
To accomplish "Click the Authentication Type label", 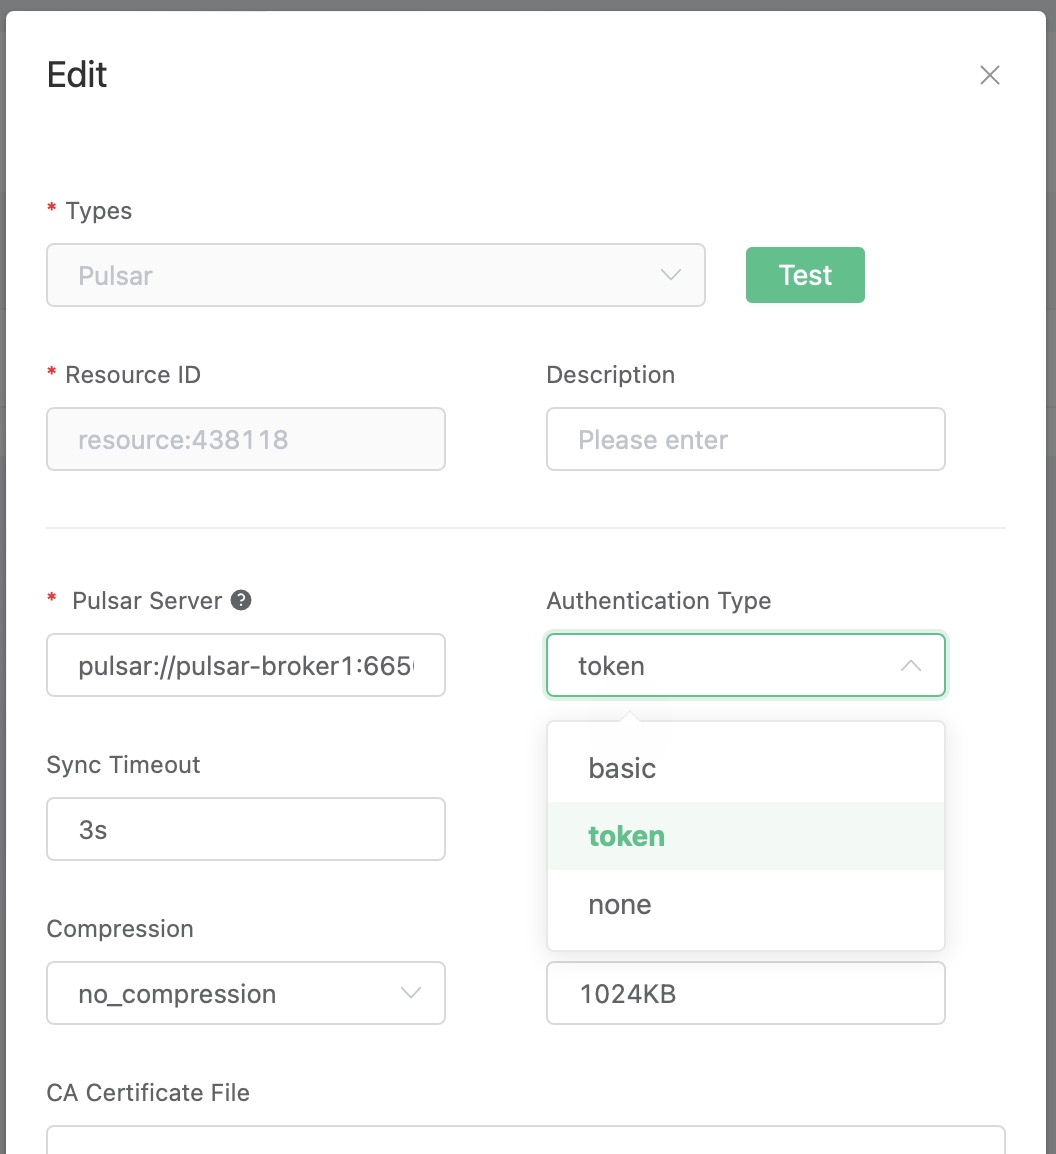I will click(659, 601).
